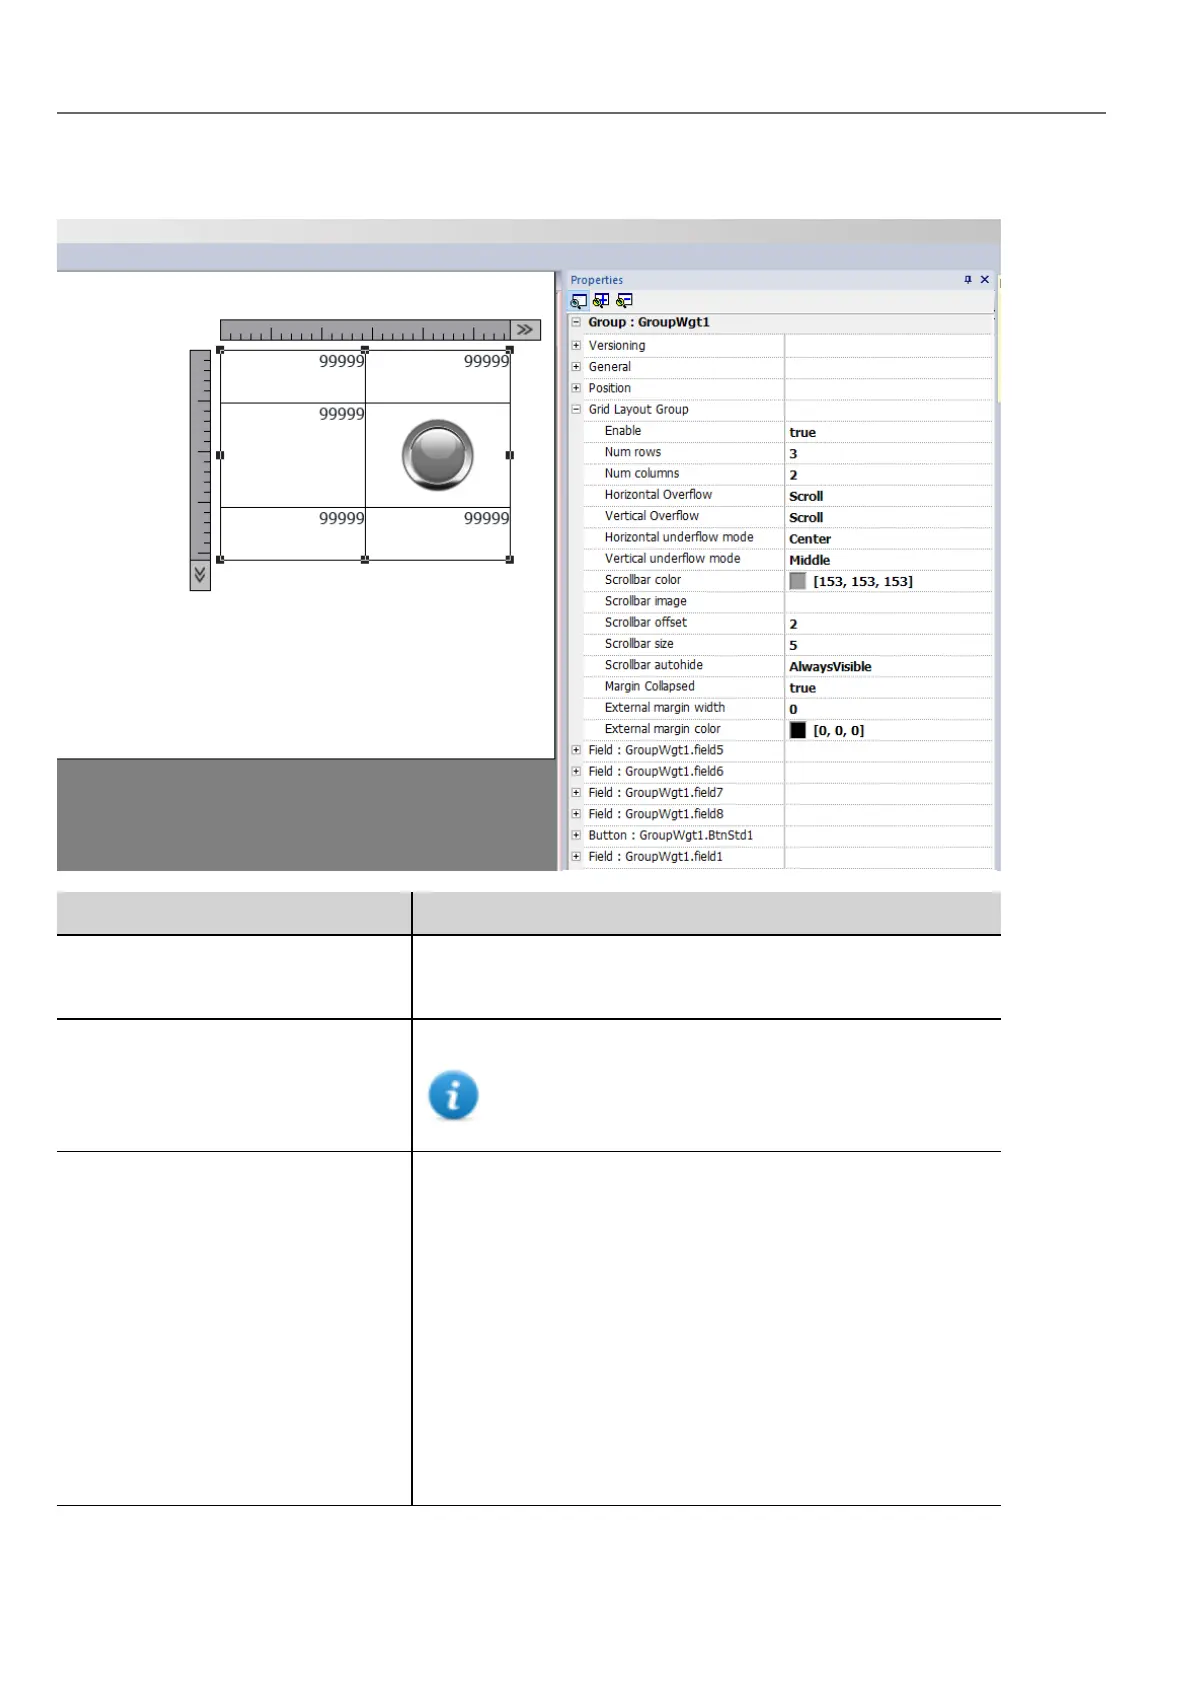The width and height of the screenshot is (1191, 1684).
Task: Click the first Properties toolbar view icon
Action: (x=579, y=301)
